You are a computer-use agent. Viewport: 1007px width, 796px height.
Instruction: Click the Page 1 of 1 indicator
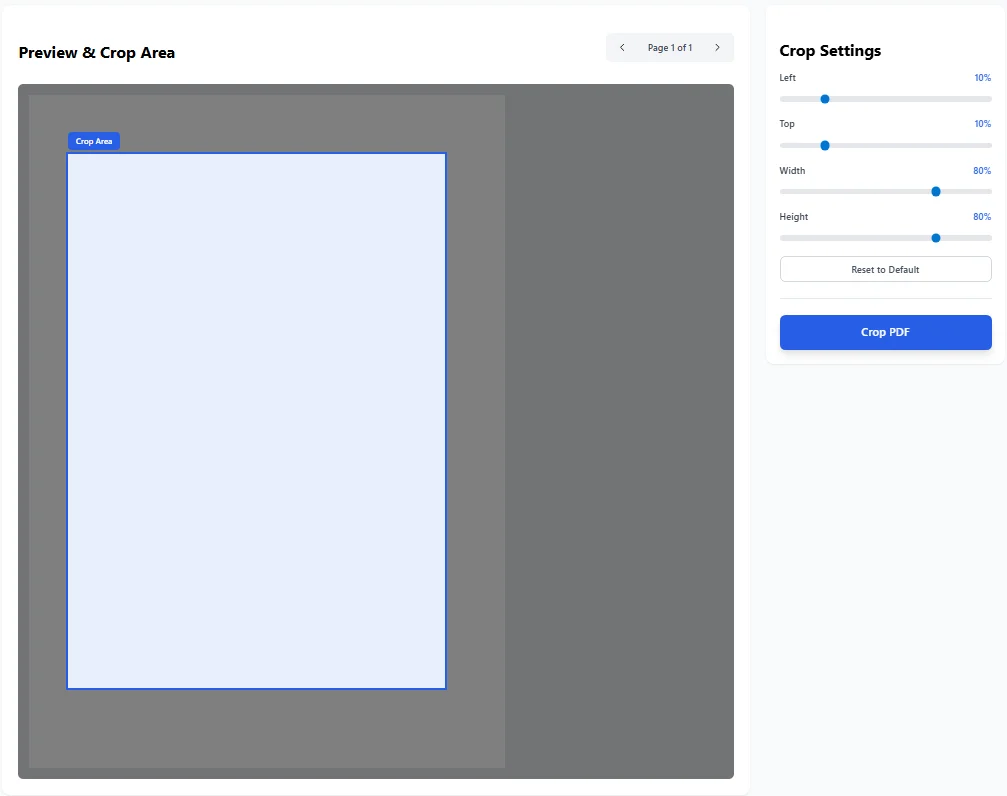tap(670, 47)
